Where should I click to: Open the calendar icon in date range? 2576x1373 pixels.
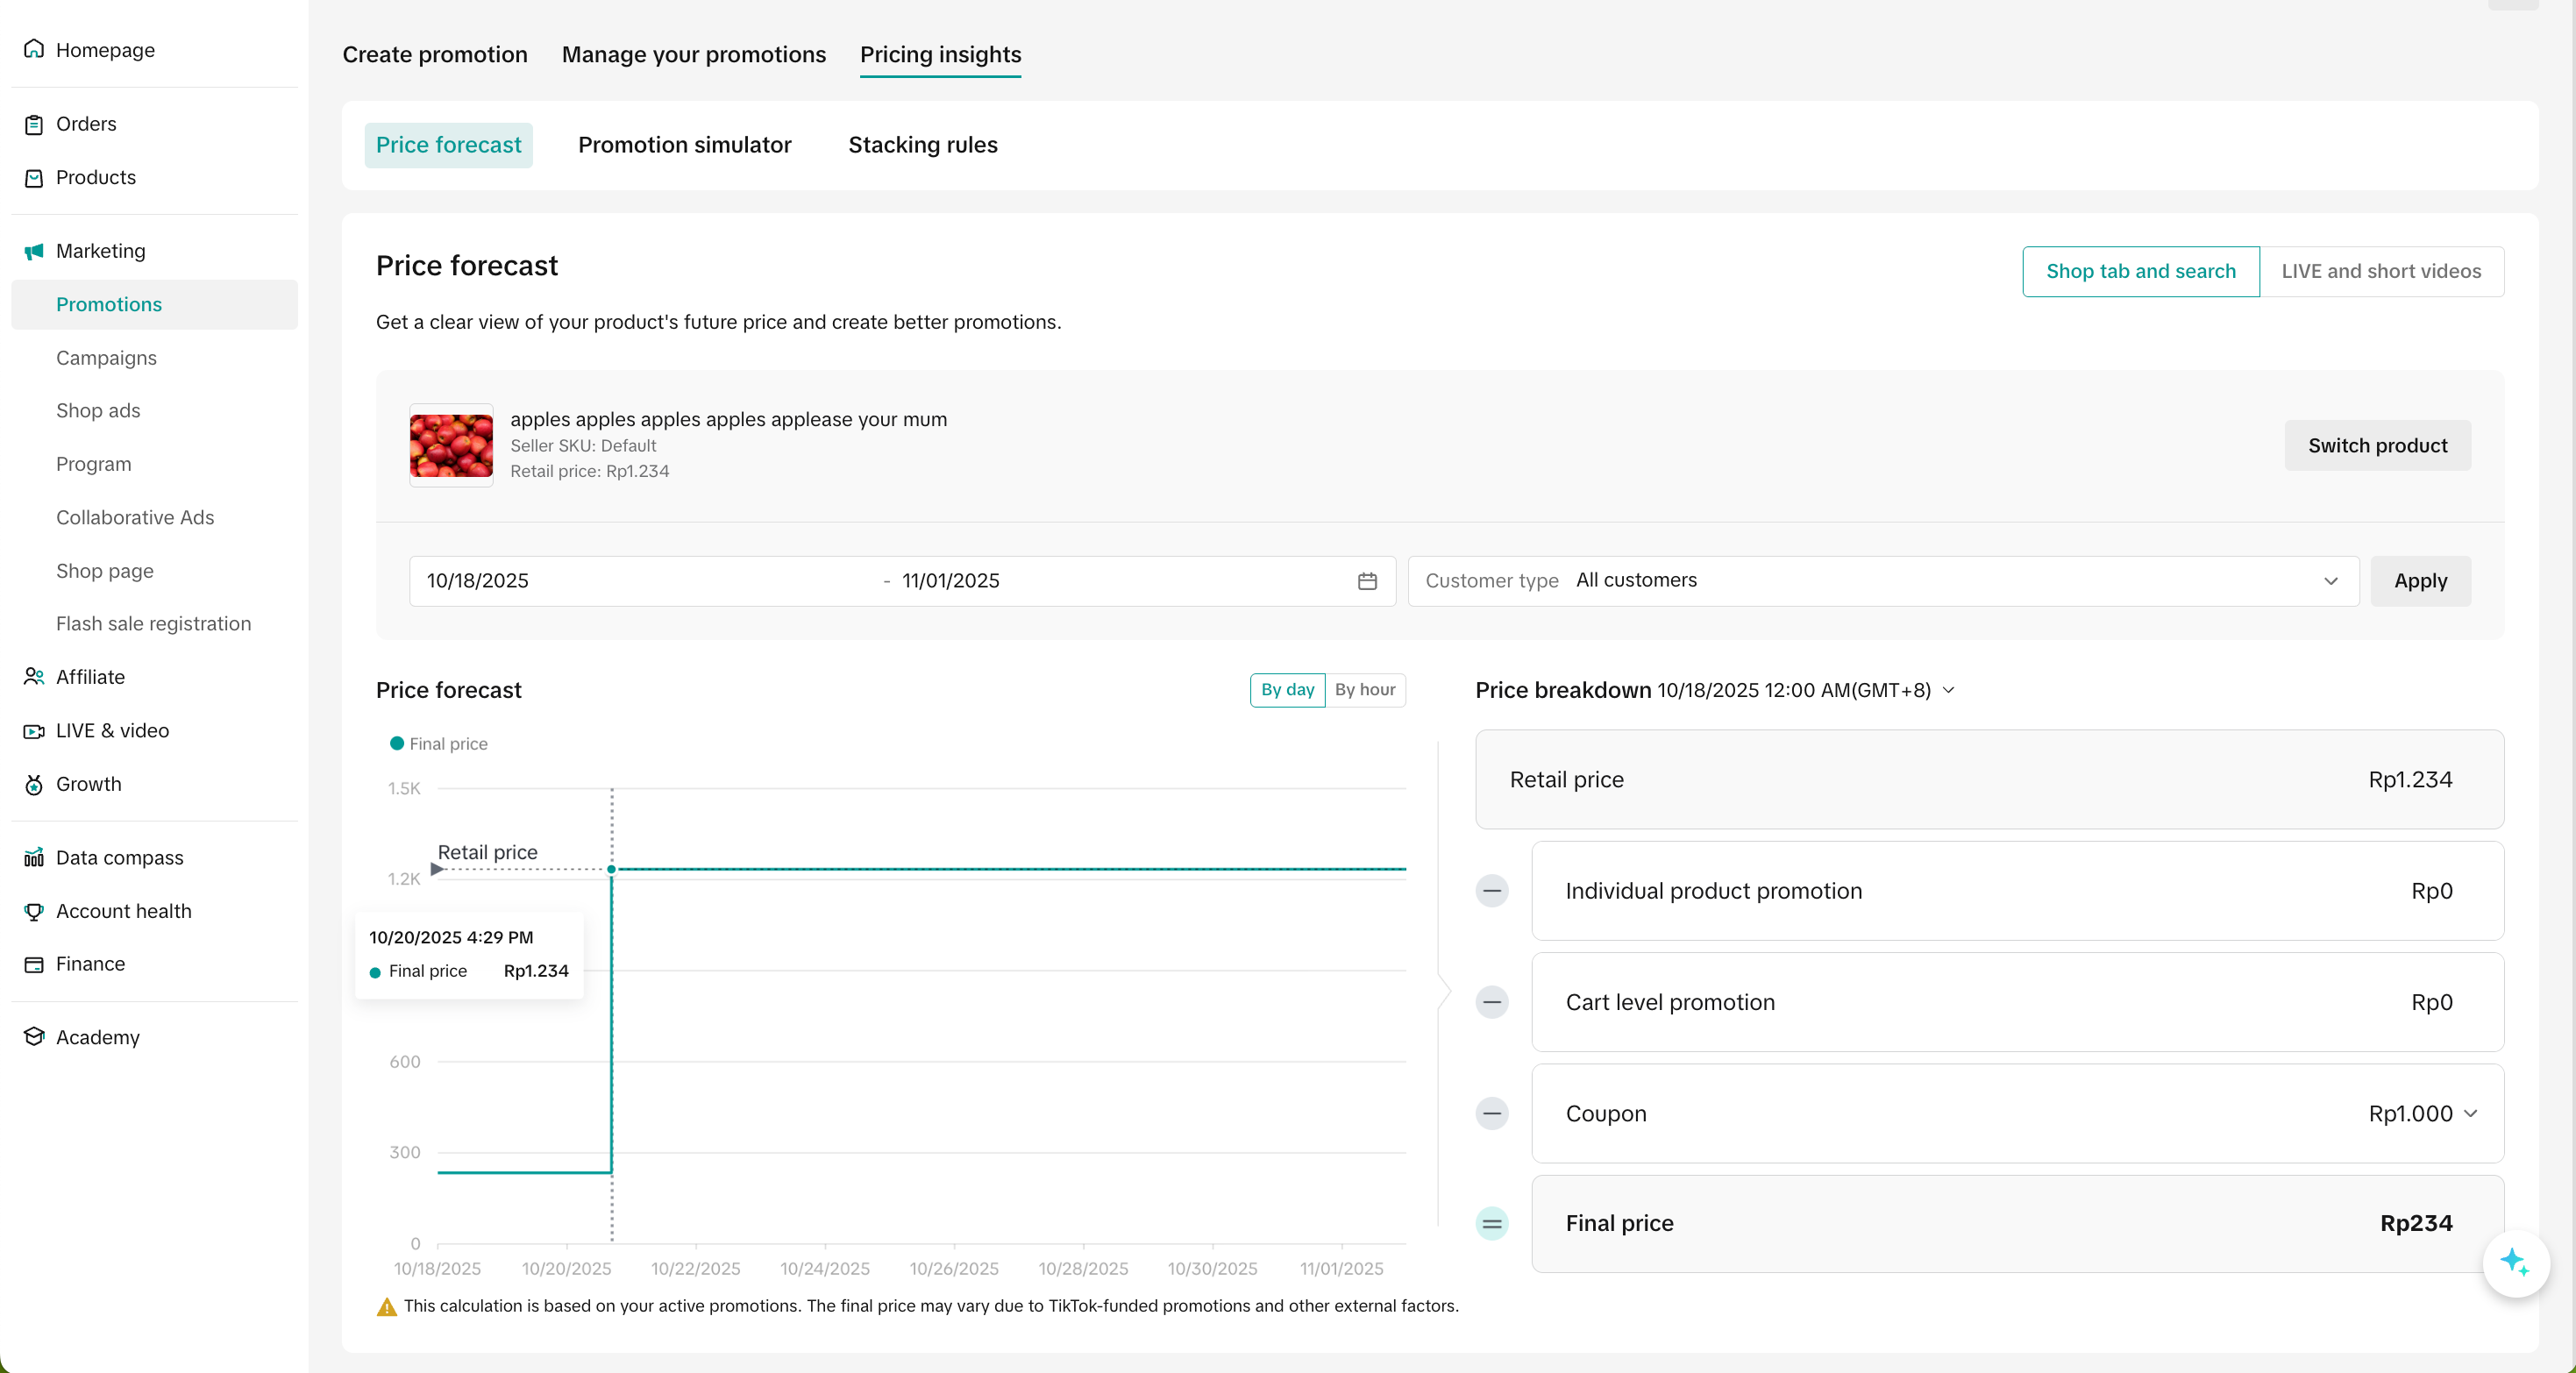(1367, 581)
